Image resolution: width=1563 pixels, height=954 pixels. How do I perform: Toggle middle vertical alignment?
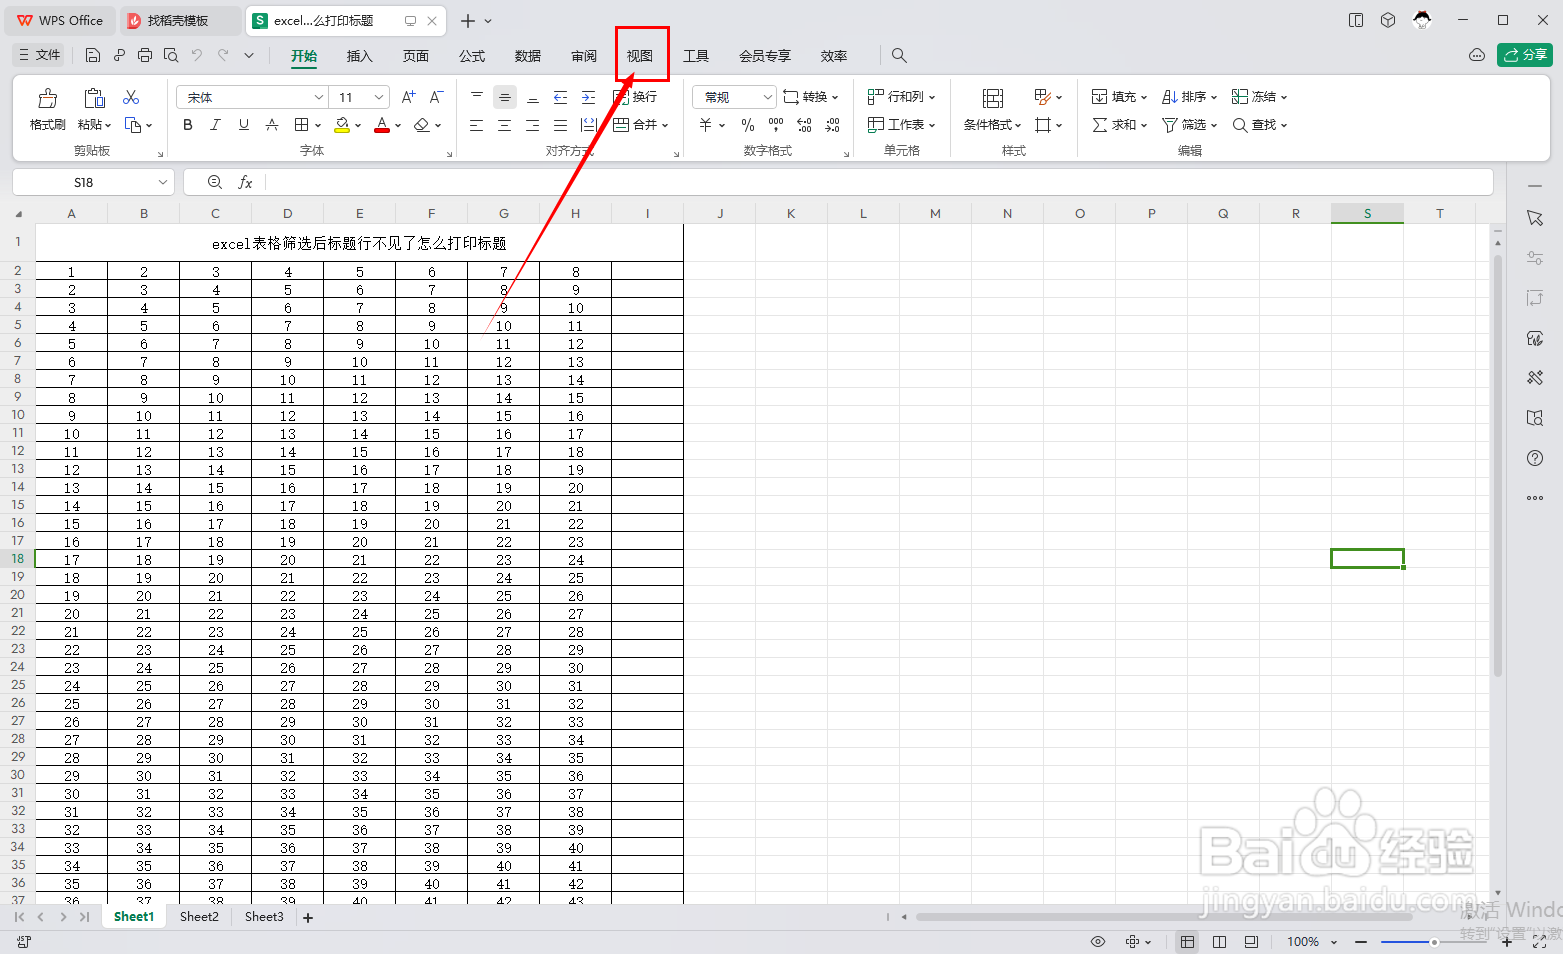click(x=504, y=97)
